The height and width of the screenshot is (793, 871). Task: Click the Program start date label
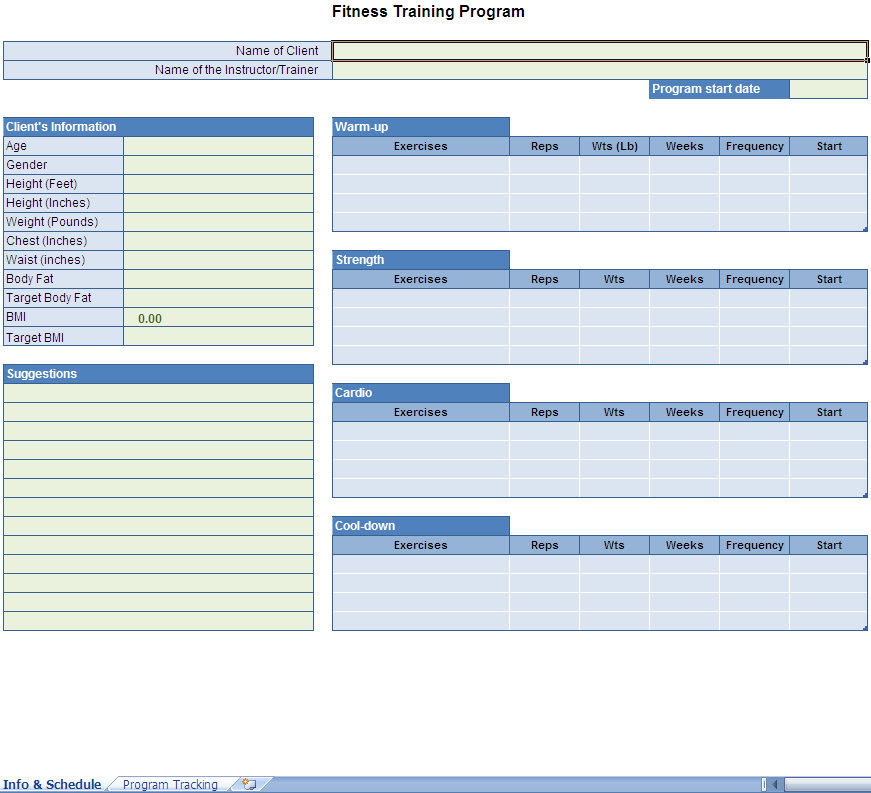(719, 89)
